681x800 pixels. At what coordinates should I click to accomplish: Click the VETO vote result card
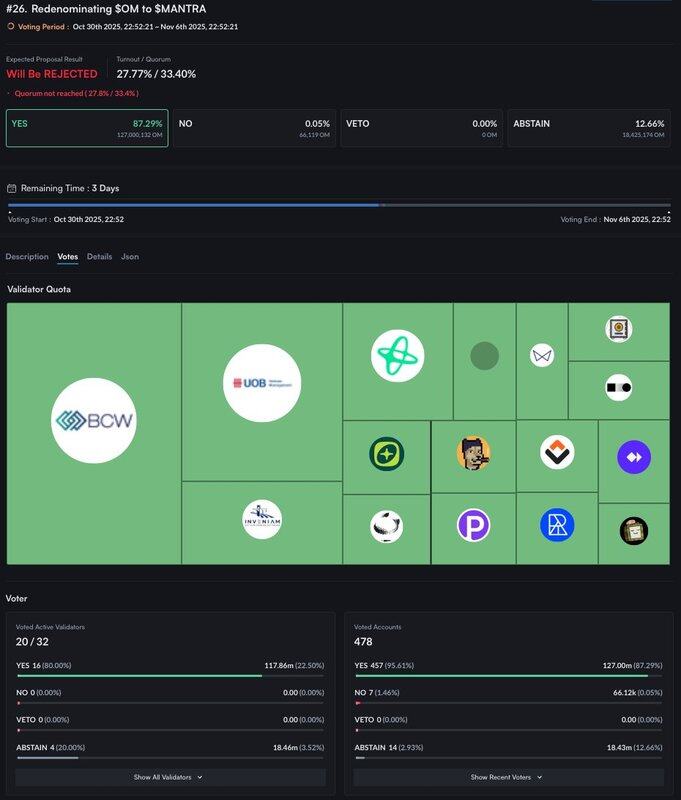421,128
